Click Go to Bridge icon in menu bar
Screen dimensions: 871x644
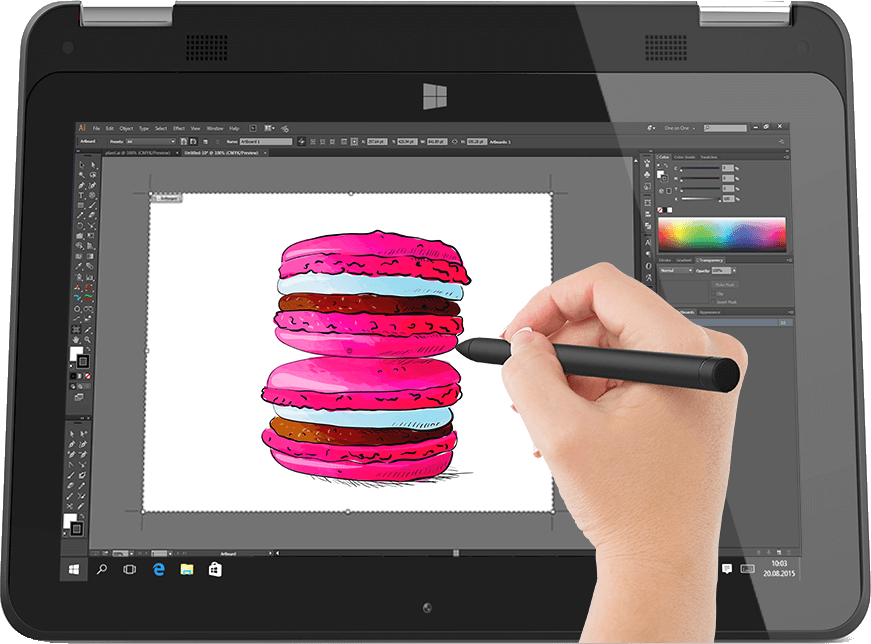pyautogui.click(x=253, y=128)
